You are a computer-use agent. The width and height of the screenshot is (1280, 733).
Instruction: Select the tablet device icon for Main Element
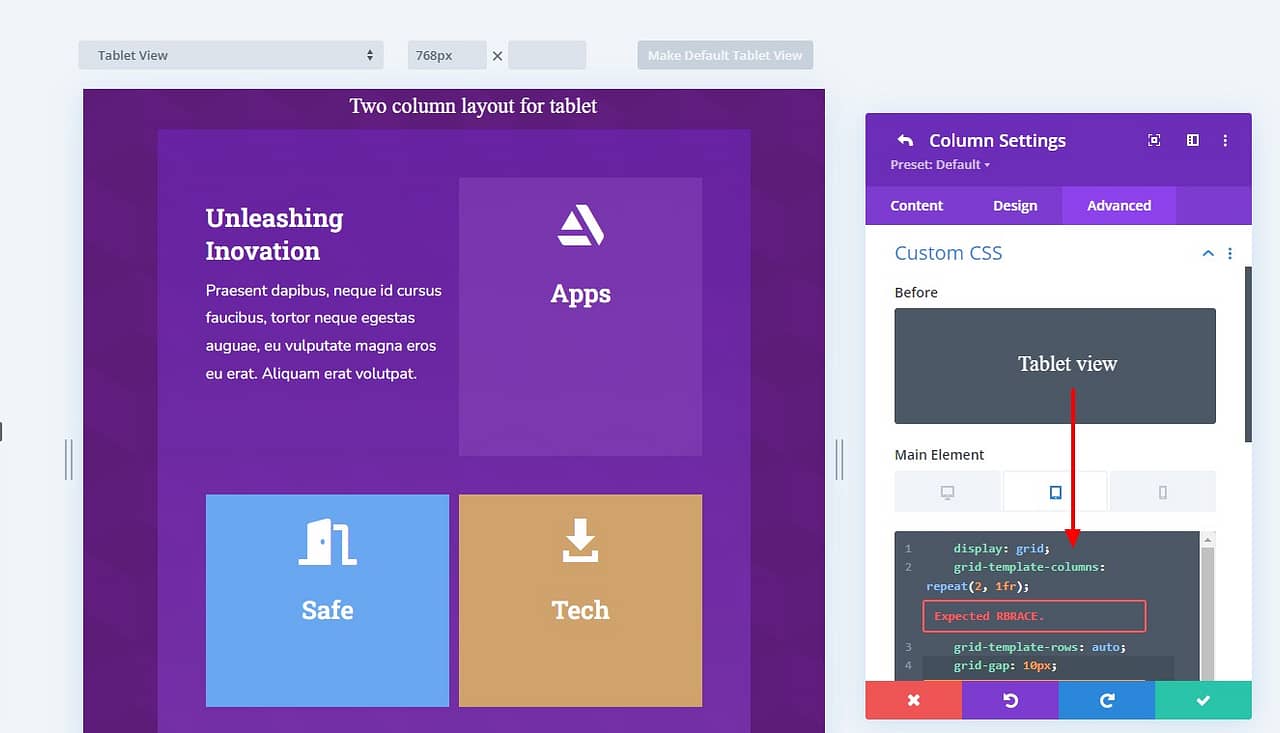pos(1055,492)
